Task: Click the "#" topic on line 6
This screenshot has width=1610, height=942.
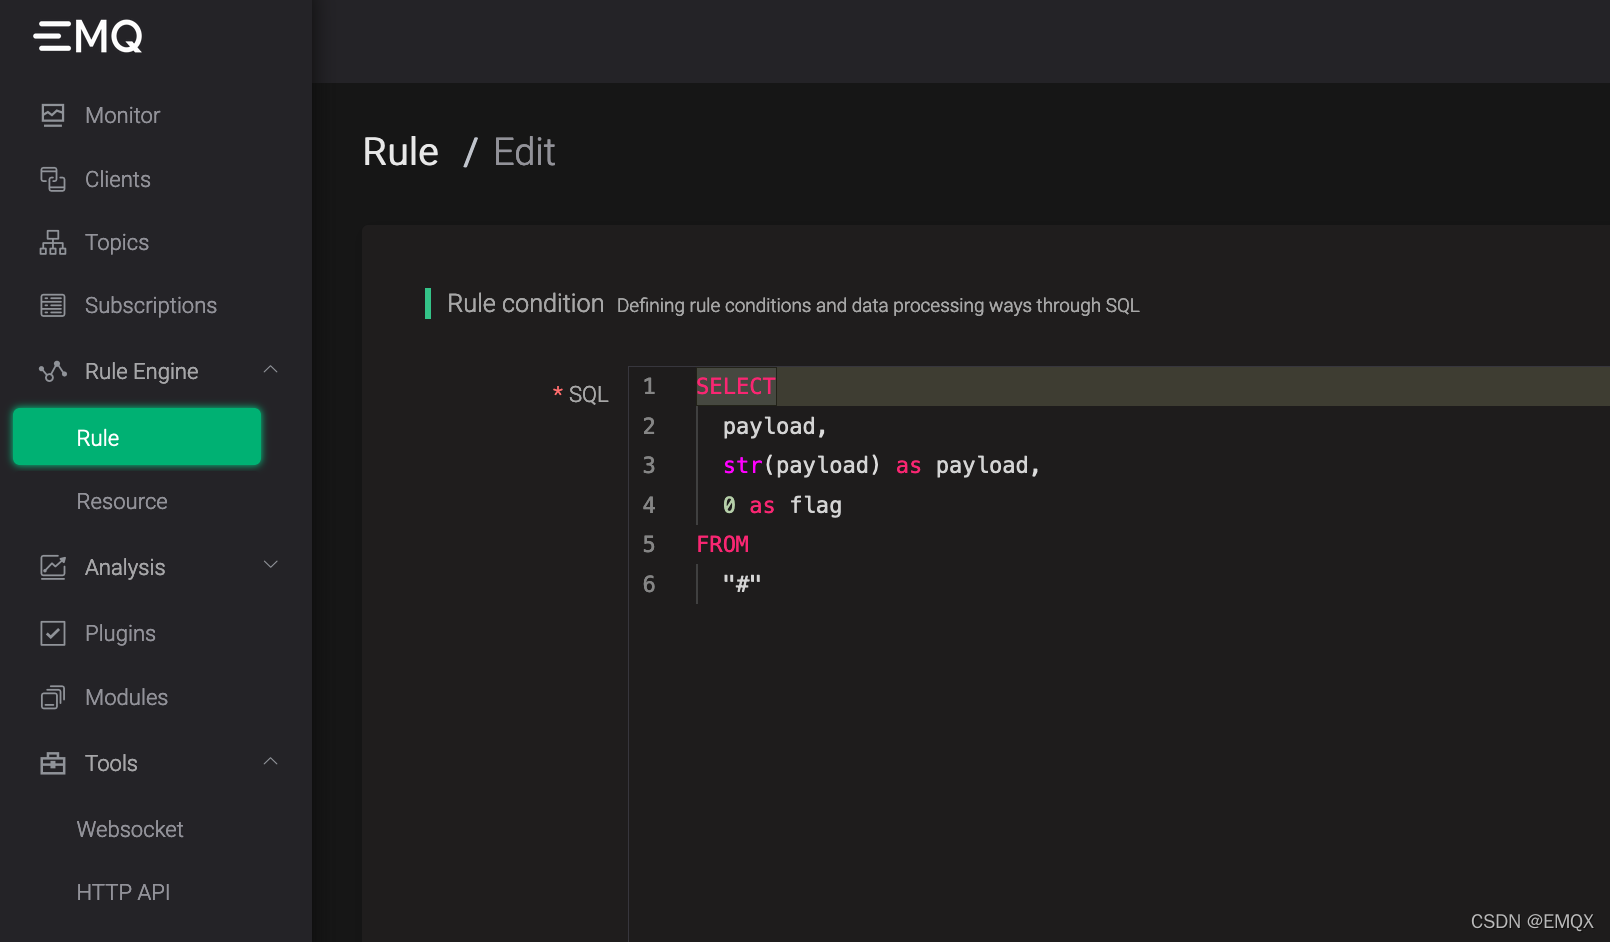Action: click(742, 583)
